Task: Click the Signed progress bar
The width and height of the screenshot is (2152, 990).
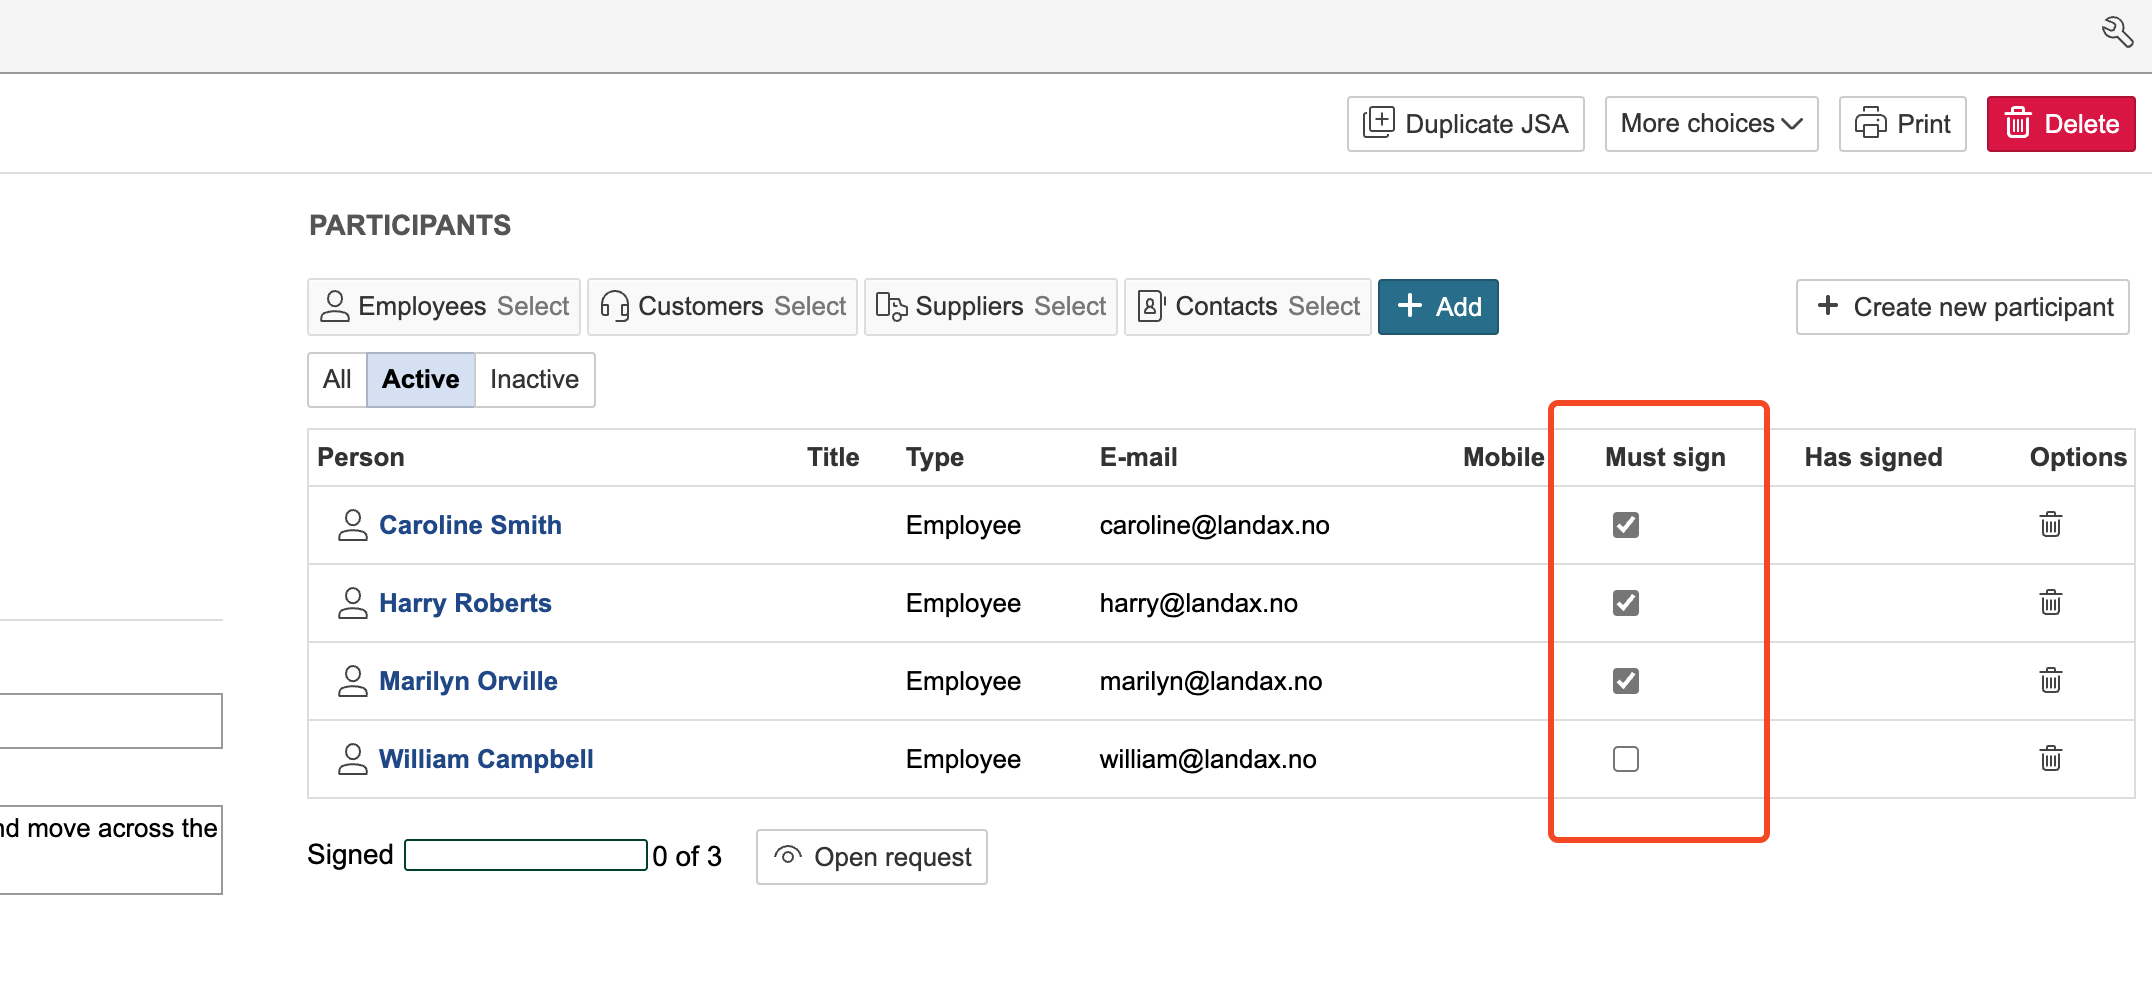Action: 526,856
